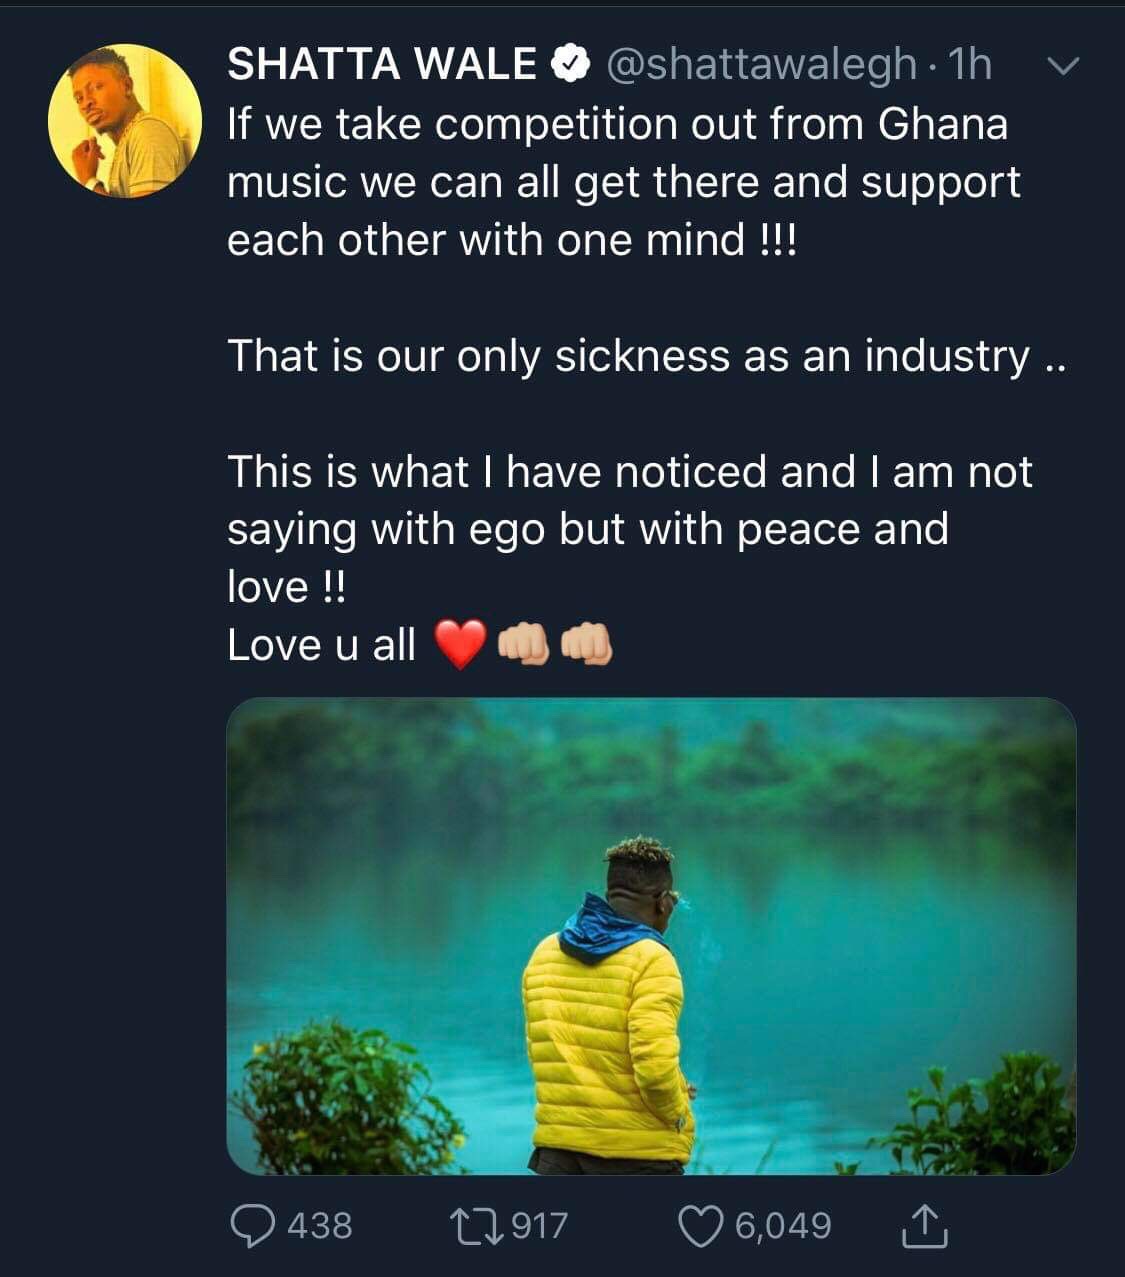
Task: Expand the tweet options chevron
Action: (1062, 66)
